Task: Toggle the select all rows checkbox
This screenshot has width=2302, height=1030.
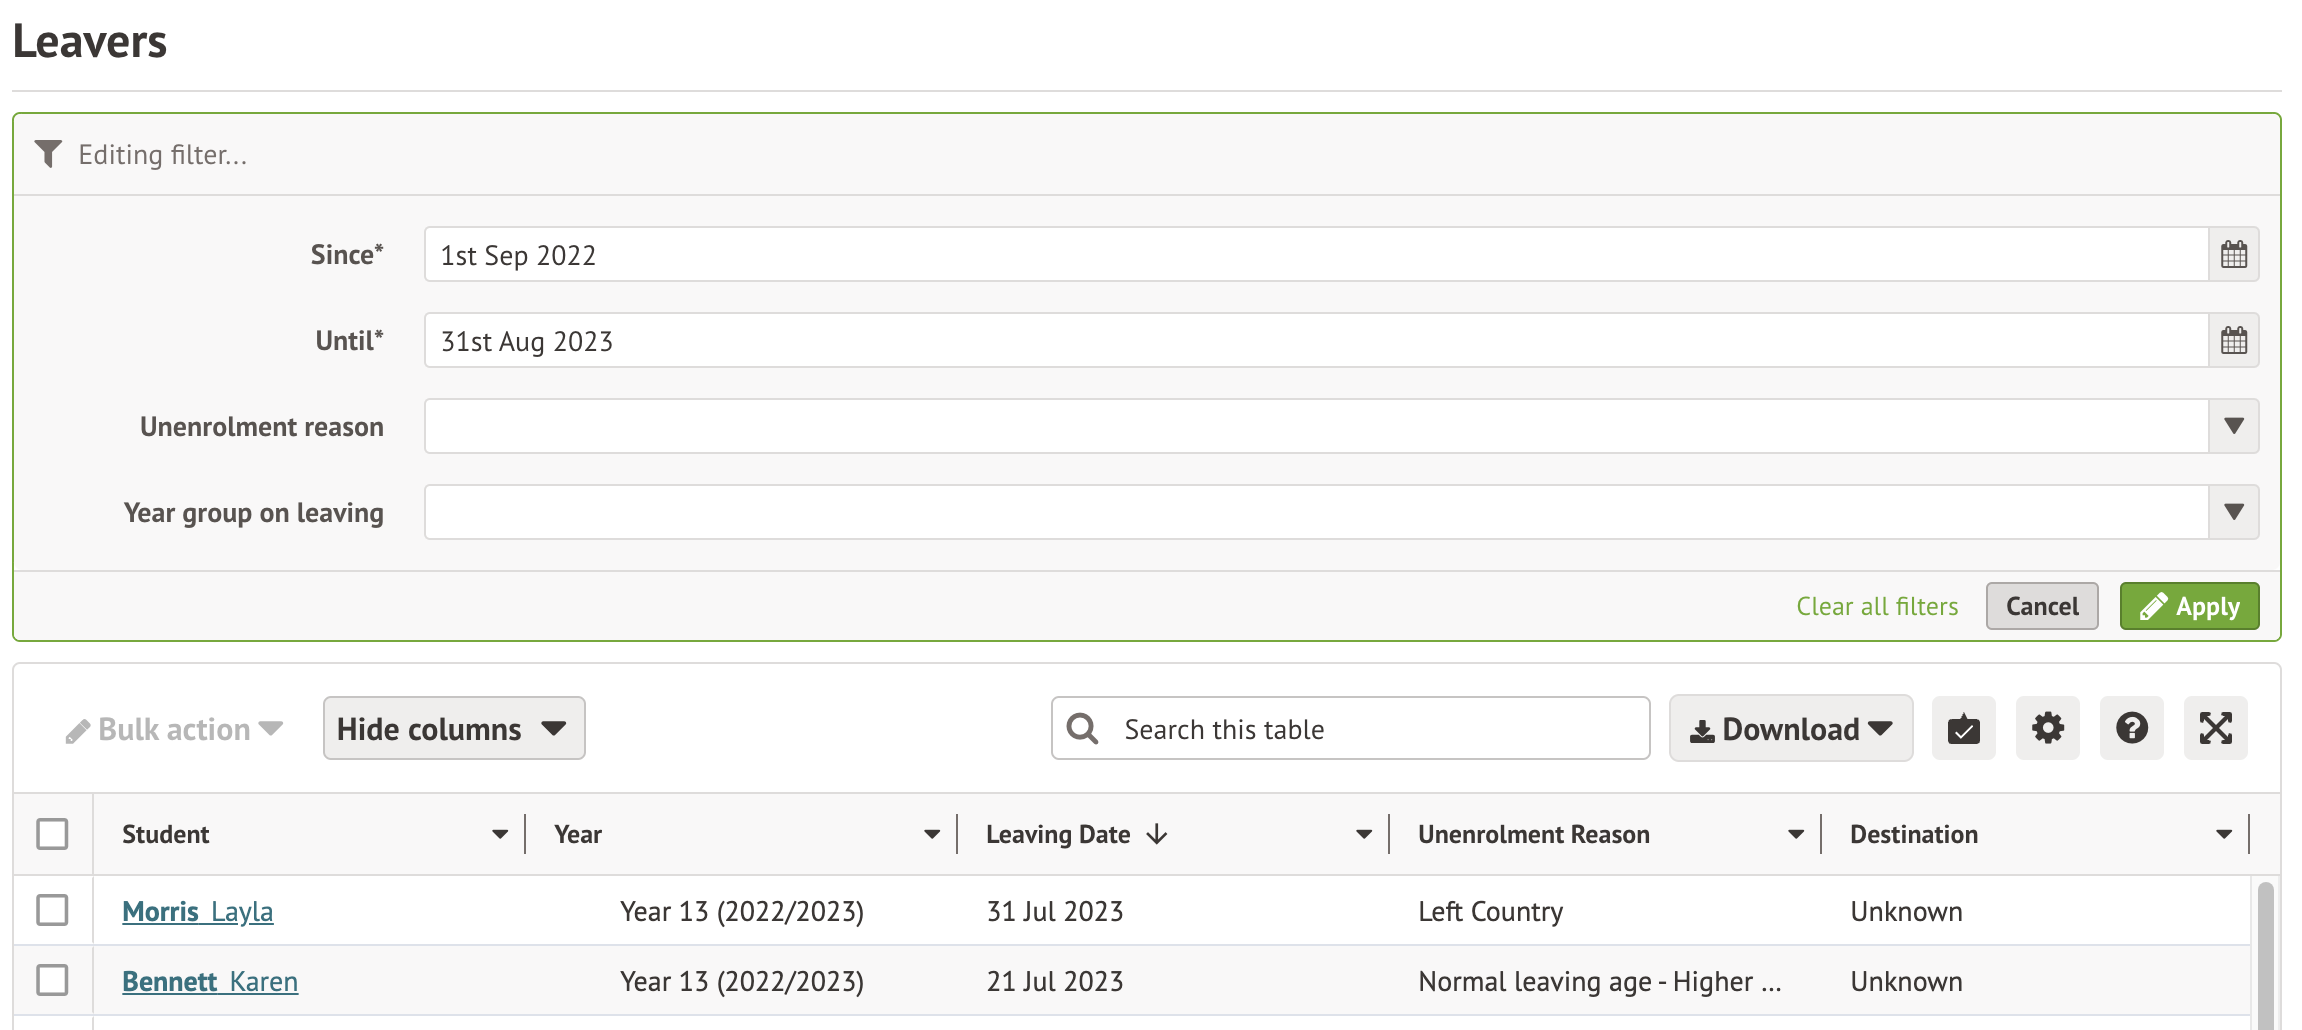Action: tap(52, 834)
